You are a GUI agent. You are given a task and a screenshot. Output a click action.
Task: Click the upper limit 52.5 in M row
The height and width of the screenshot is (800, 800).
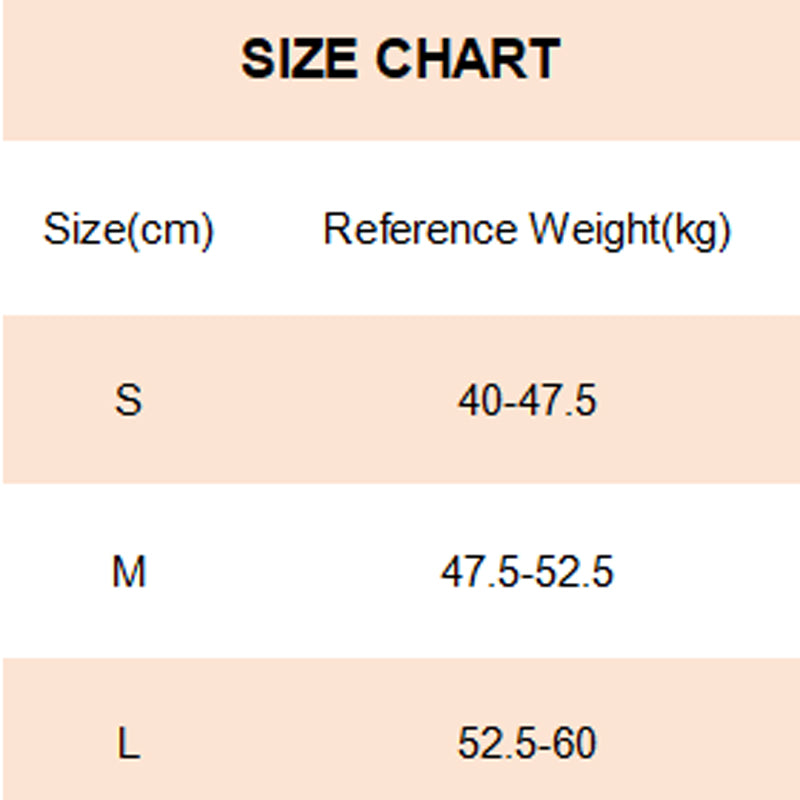[575, 573]
